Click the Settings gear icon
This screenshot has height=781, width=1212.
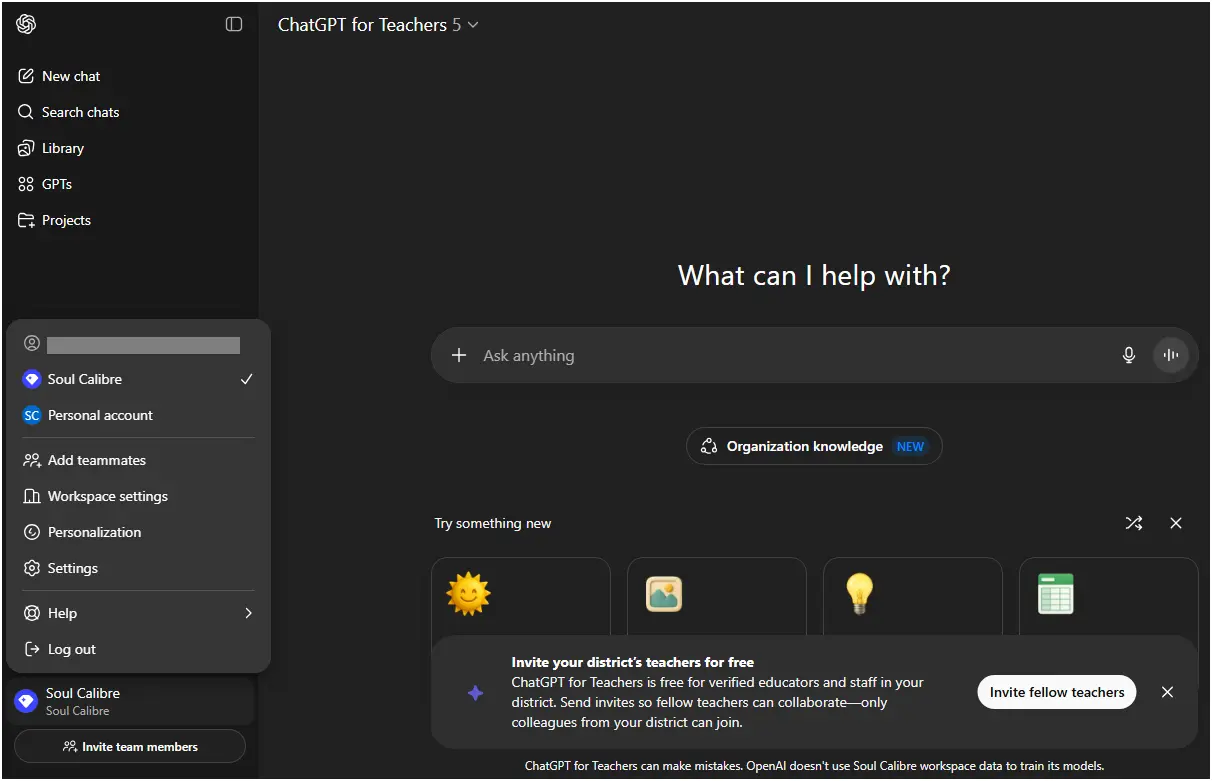tap(32, 568)
